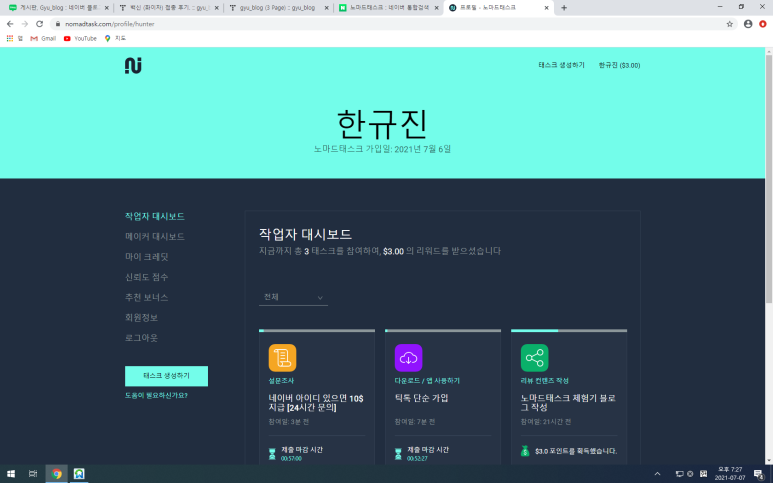Click the 00:57:00 deadline timer text
Viewport: 773px width, 483px height.
click(291, 459)
